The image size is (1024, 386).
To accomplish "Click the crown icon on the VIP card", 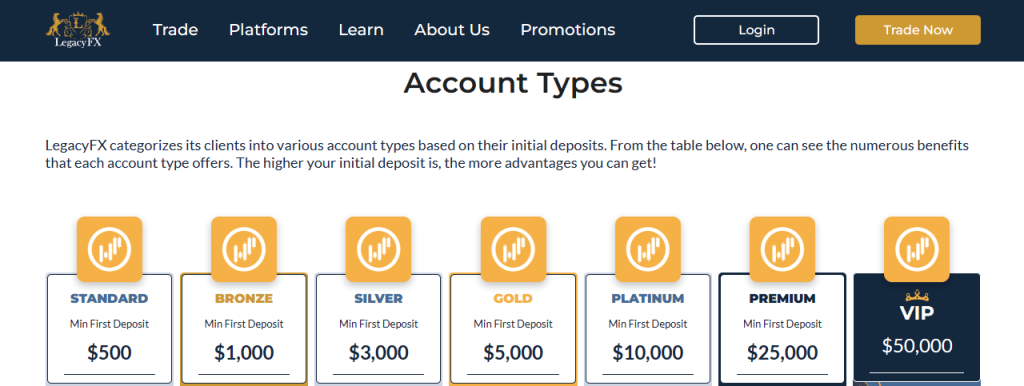I will point(917,295).
